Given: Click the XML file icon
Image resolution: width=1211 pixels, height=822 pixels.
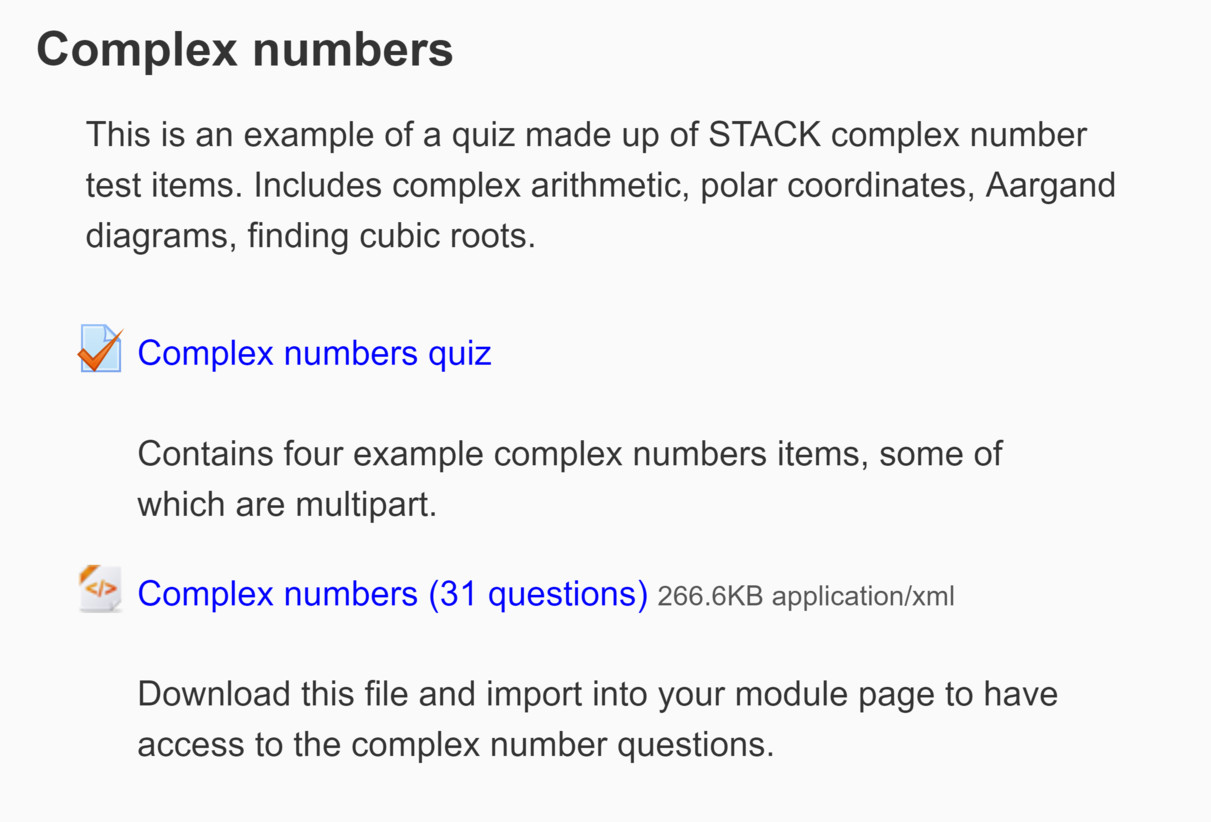Looking at the screenshot, I should [x=100, y=589].
